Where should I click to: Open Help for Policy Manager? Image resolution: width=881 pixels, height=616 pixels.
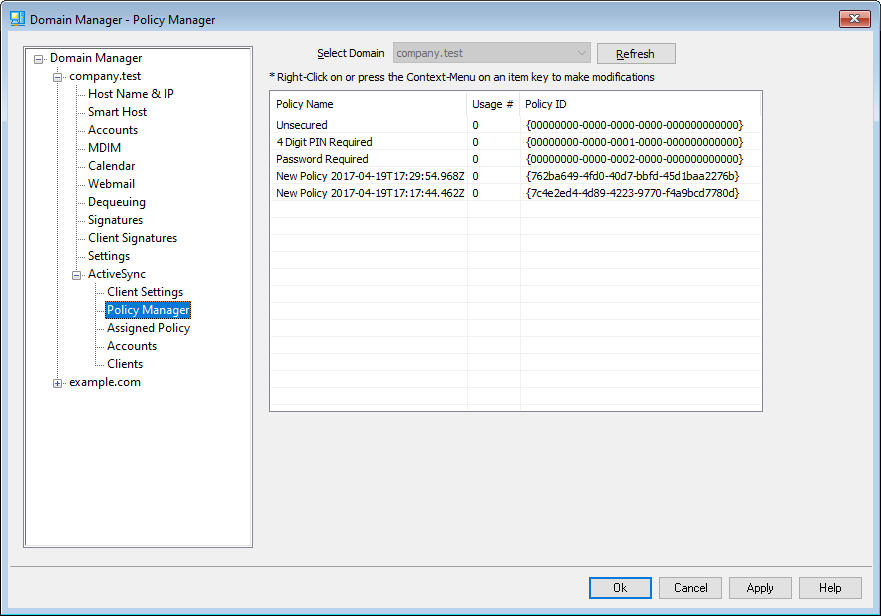[830, 588]
